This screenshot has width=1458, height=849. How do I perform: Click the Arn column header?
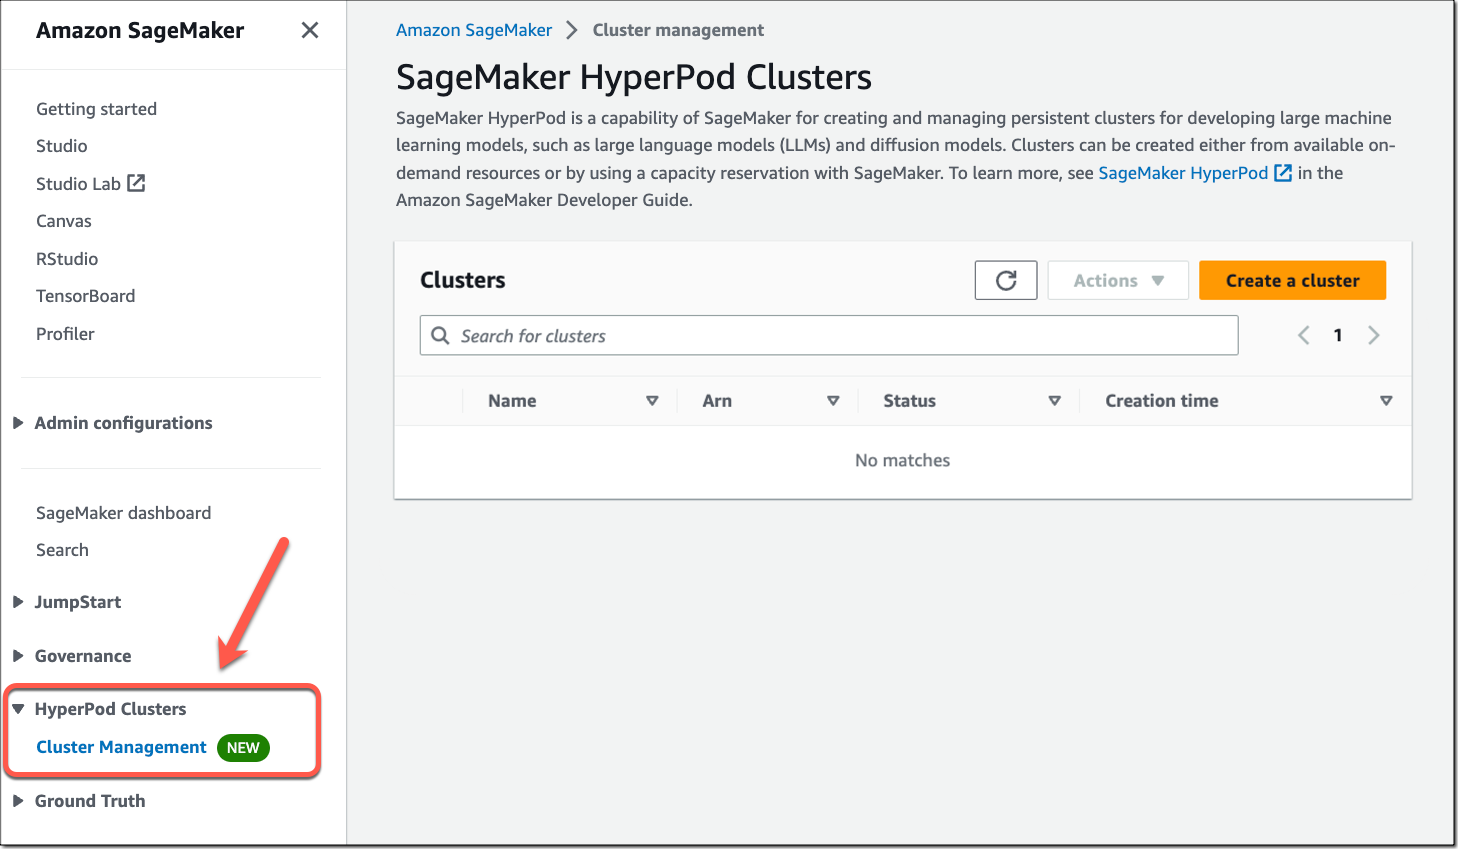pyautogui.click(x=717, y=401)
